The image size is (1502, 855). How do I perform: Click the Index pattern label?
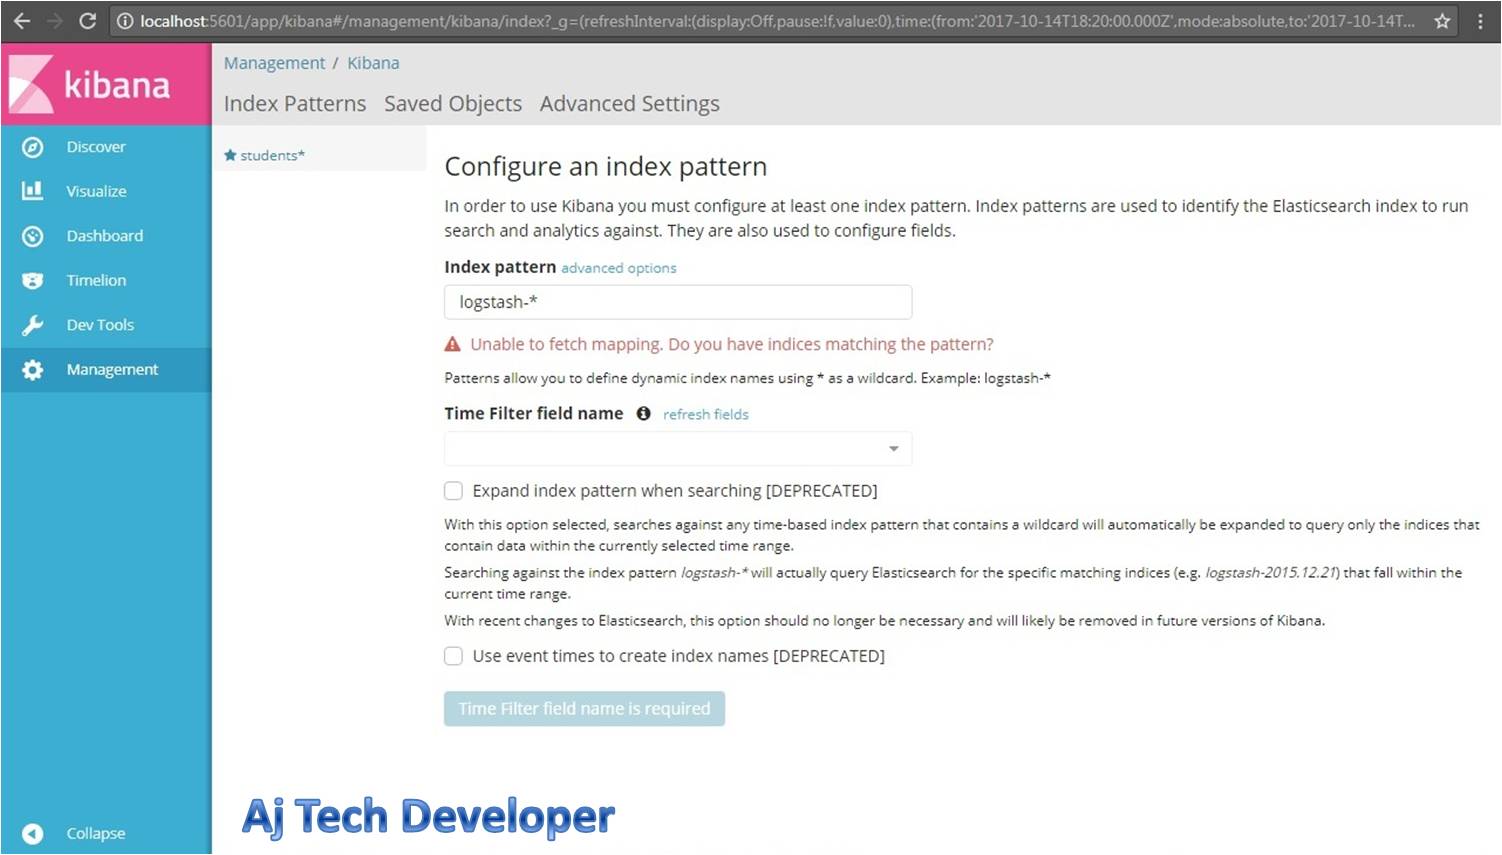coord(500,267)
